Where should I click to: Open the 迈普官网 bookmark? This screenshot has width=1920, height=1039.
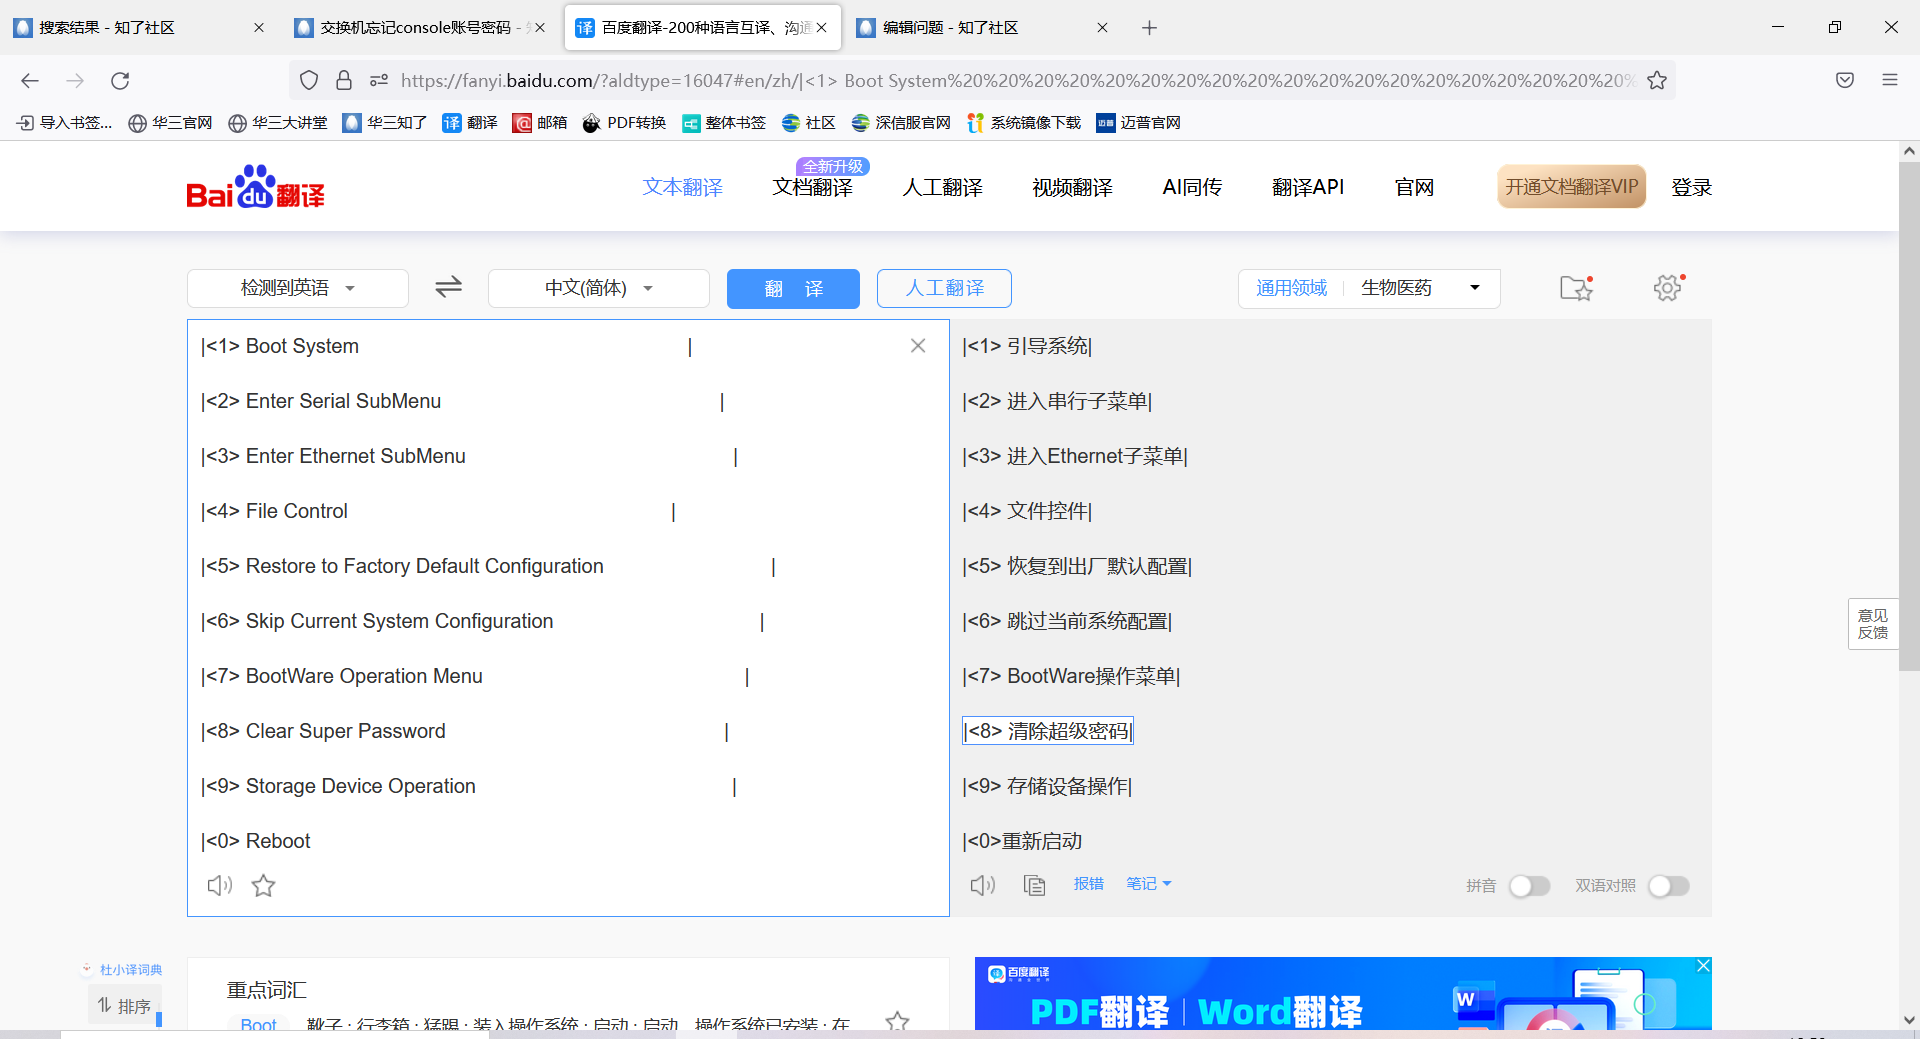tap(1139, 123)
